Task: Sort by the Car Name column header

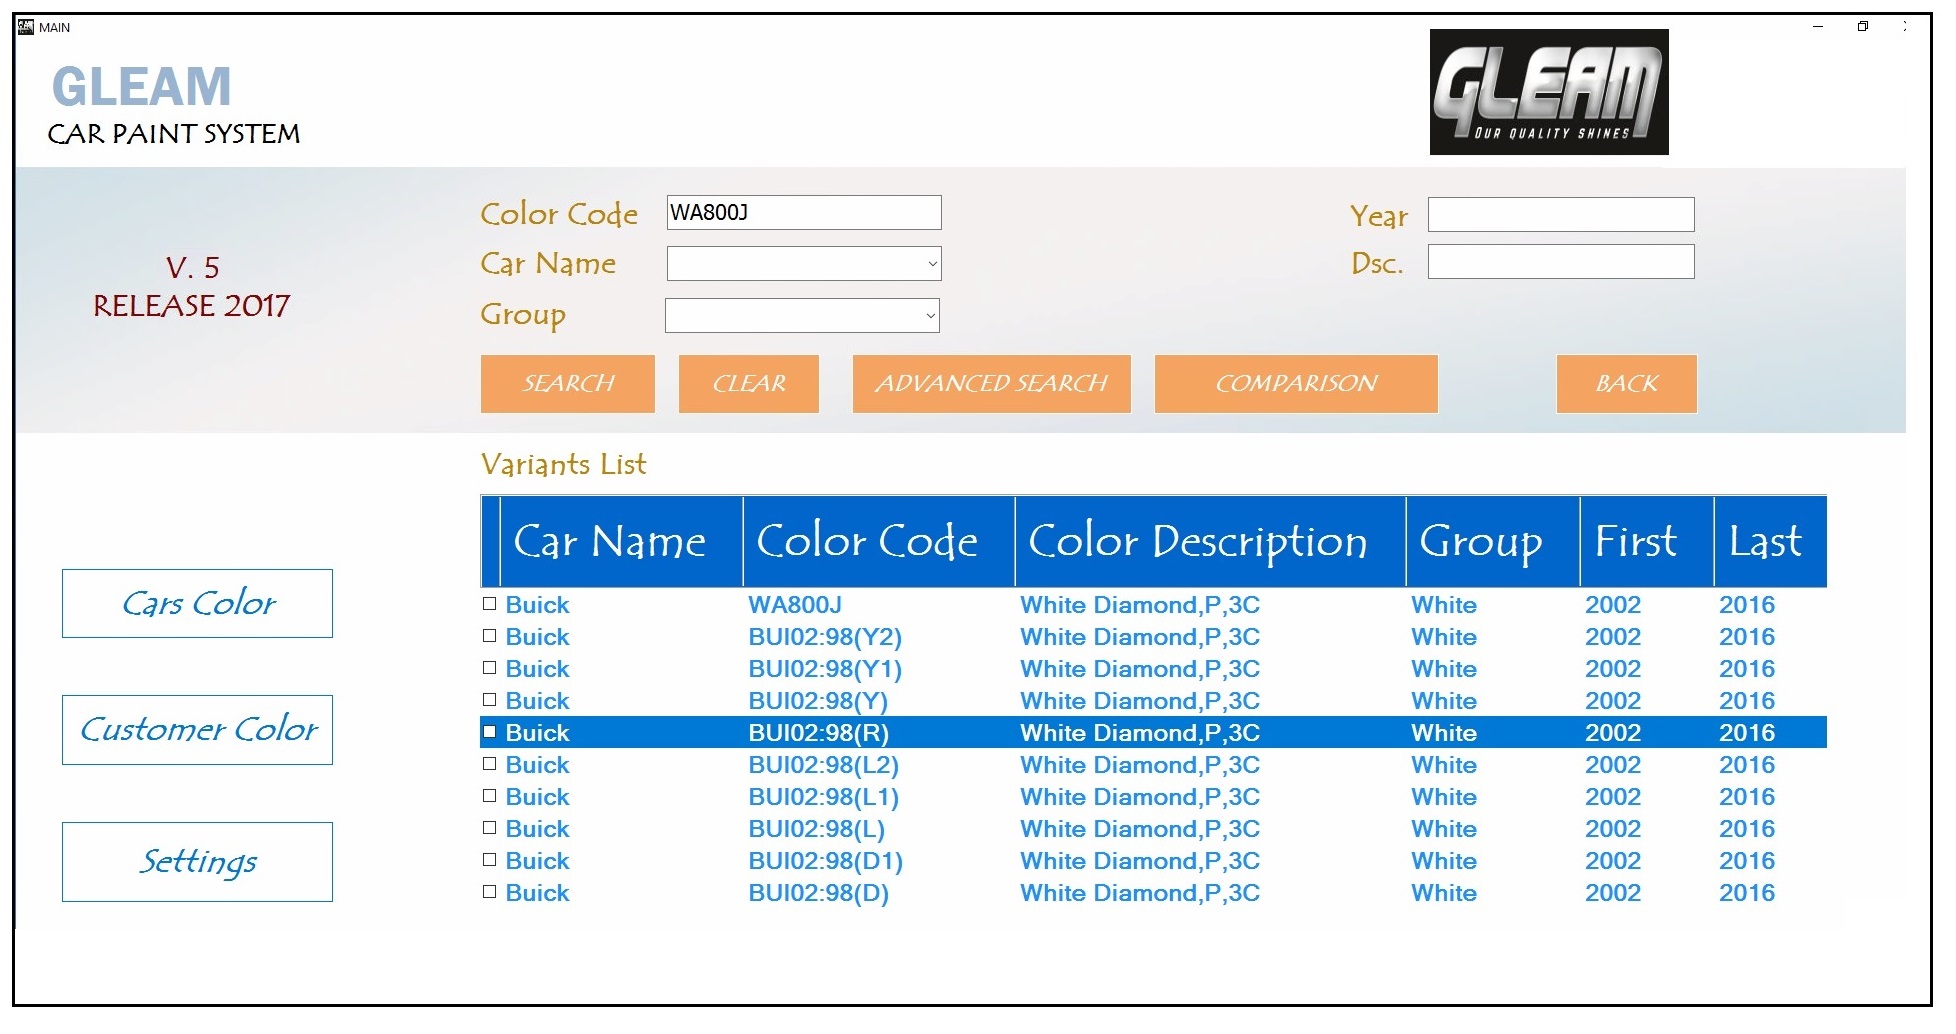Action: click(621, 541)
